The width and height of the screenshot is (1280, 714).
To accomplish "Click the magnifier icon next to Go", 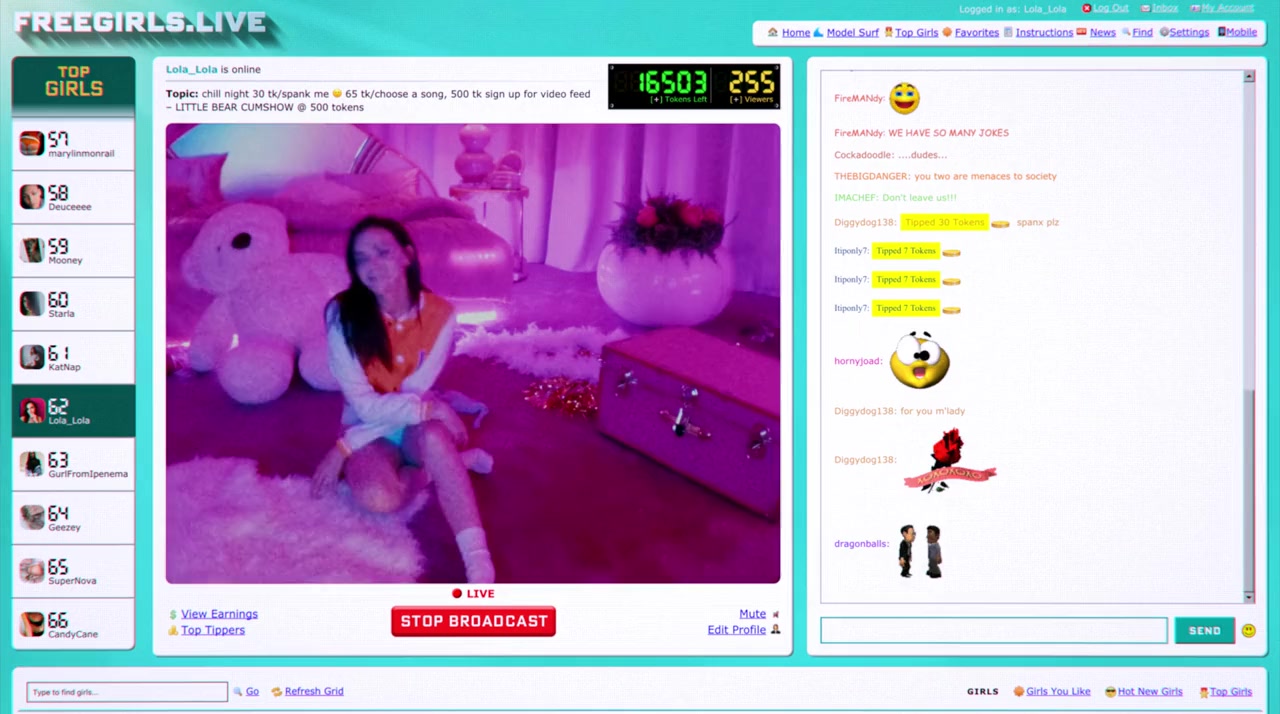I will click(238, 691).
